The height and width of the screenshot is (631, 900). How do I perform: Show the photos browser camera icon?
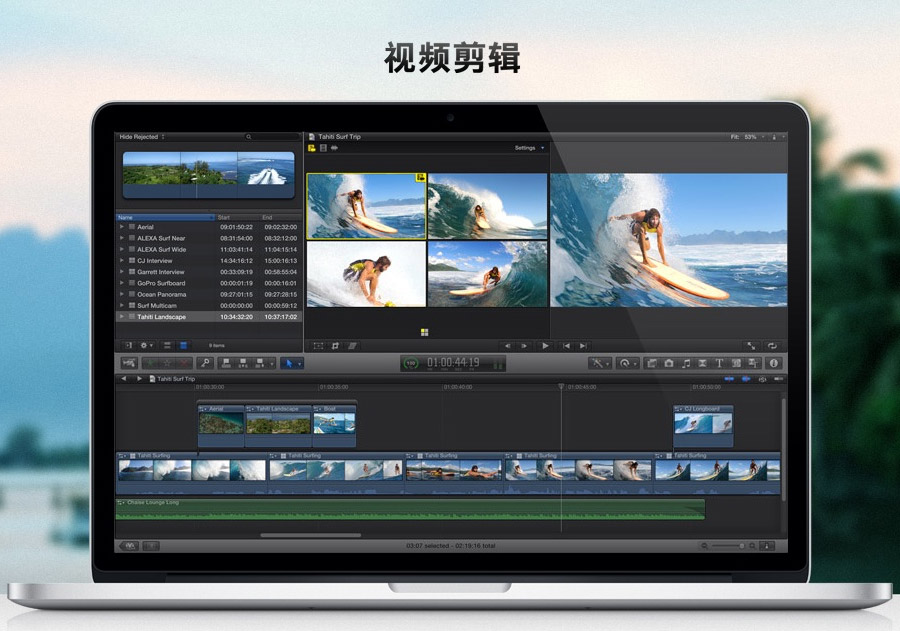[669, 363]
